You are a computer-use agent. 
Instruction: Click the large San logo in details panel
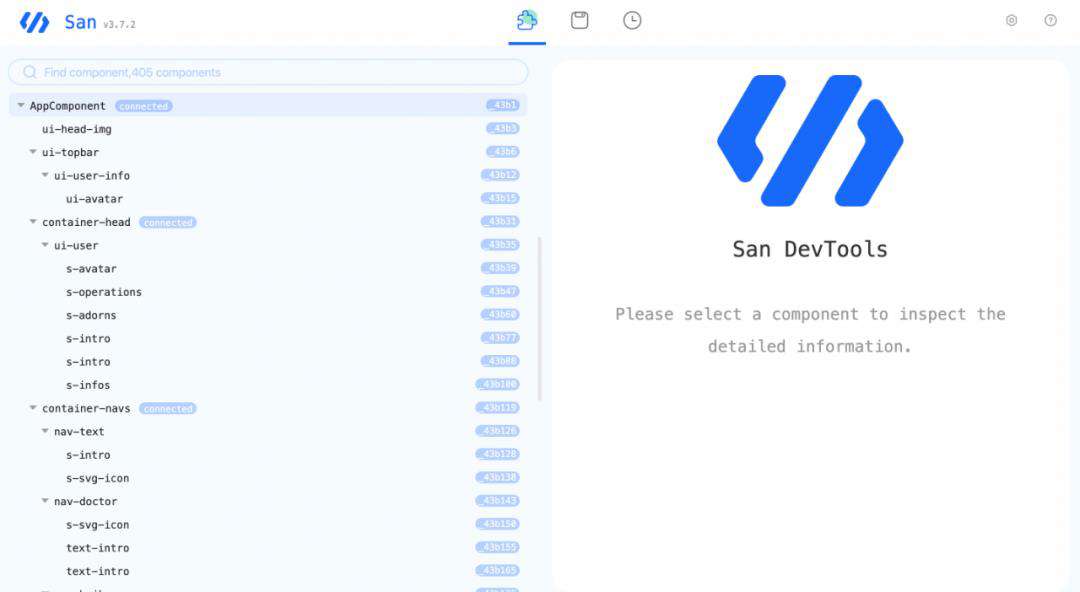(x=810, y=141)
